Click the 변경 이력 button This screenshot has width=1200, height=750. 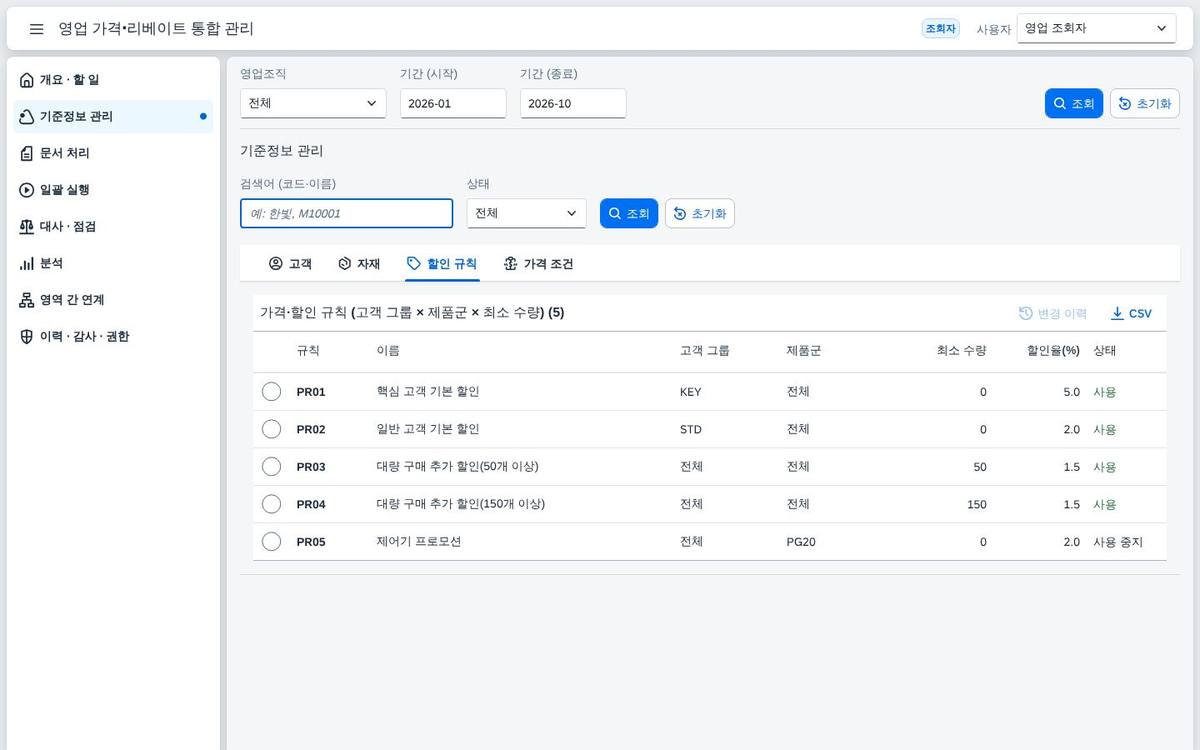1053,314
